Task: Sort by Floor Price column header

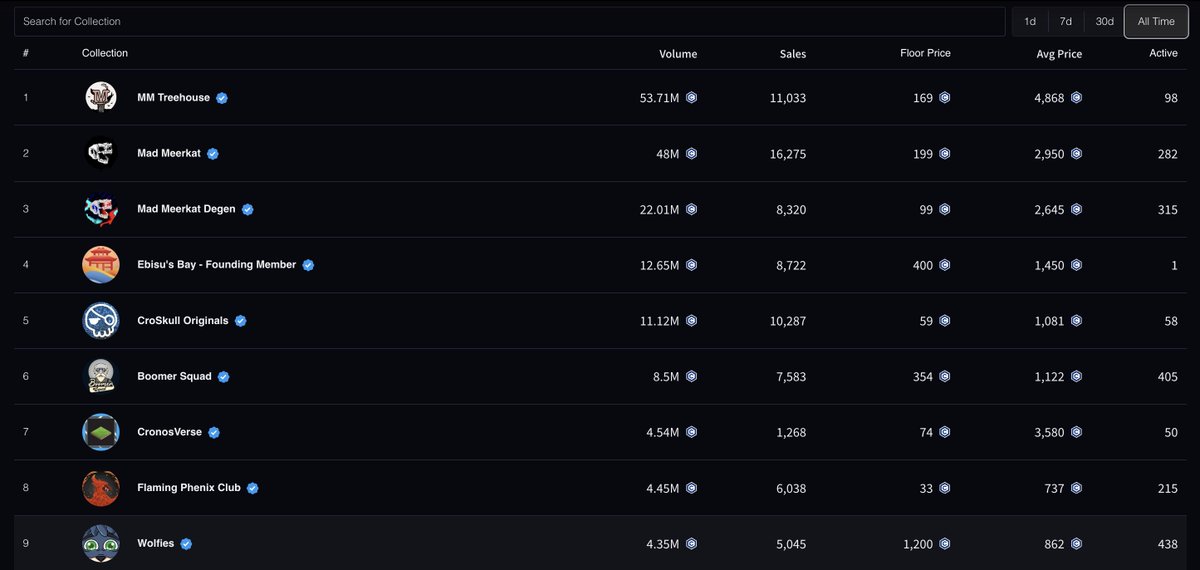Action: [925, 53]
